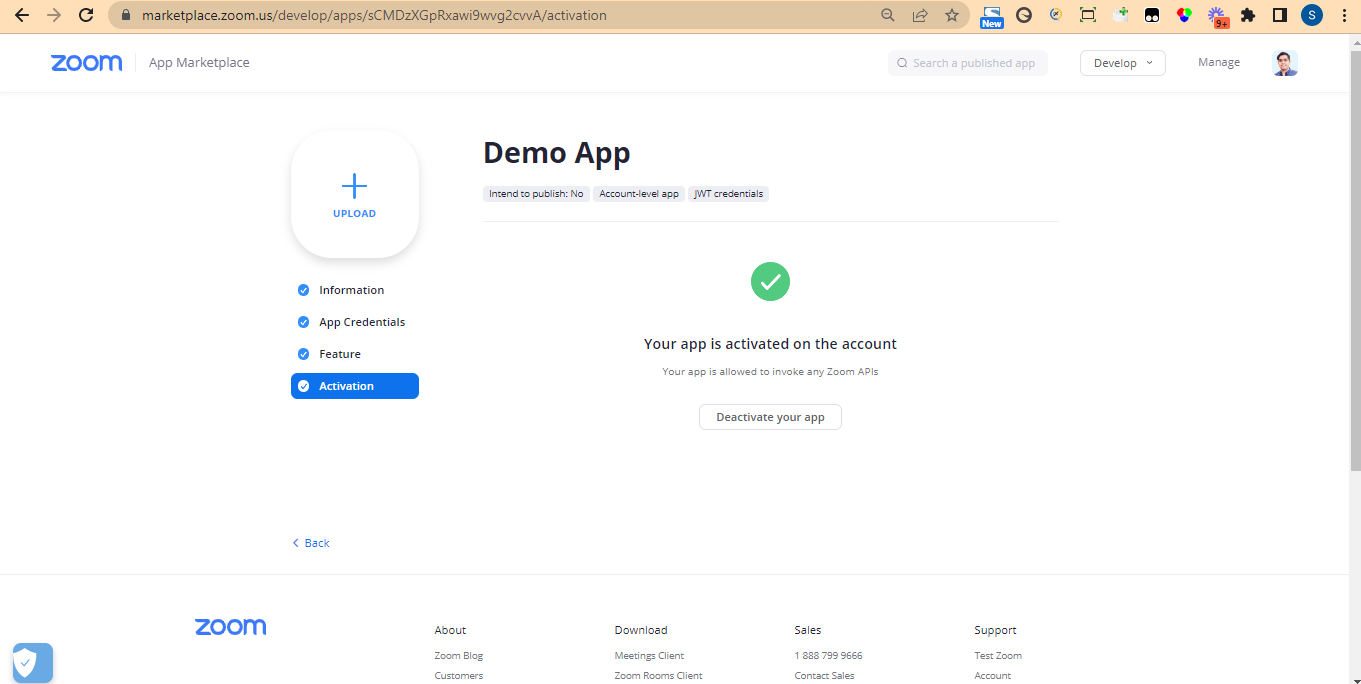This screenshot has height=684, width=1361.
Task: Open the browser extensions puzzle icon
Action: click(1247, 15)
